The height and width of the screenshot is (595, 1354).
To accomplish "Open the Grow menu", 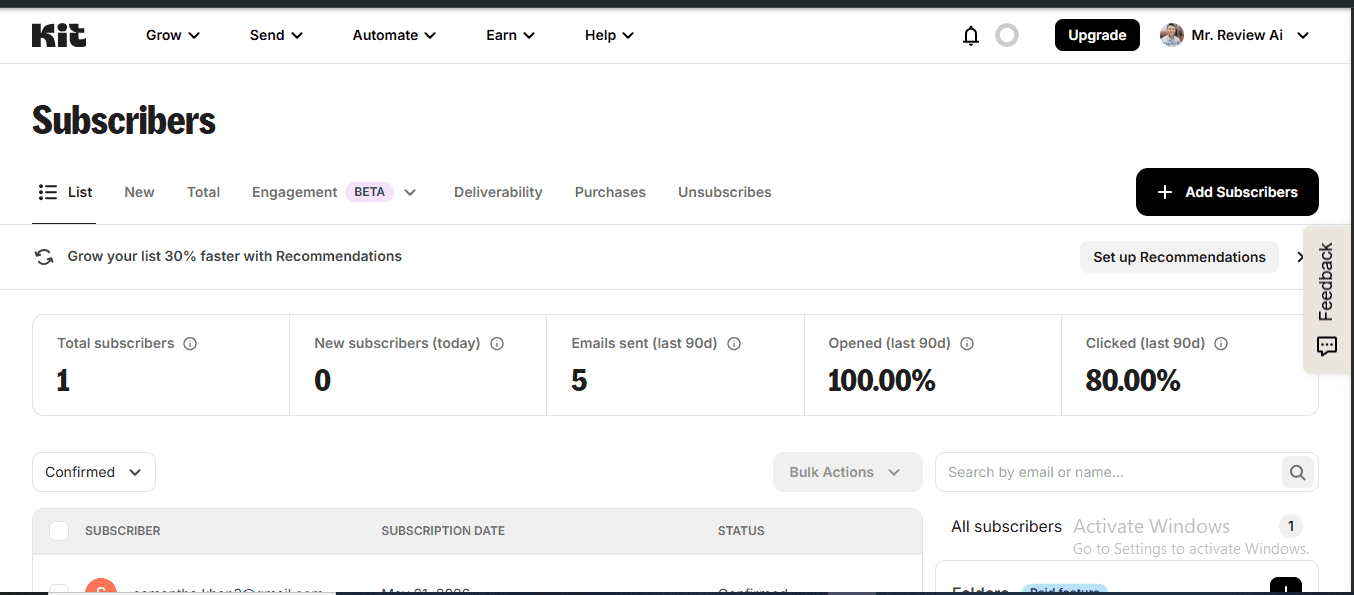I will (x=173, y=35).
